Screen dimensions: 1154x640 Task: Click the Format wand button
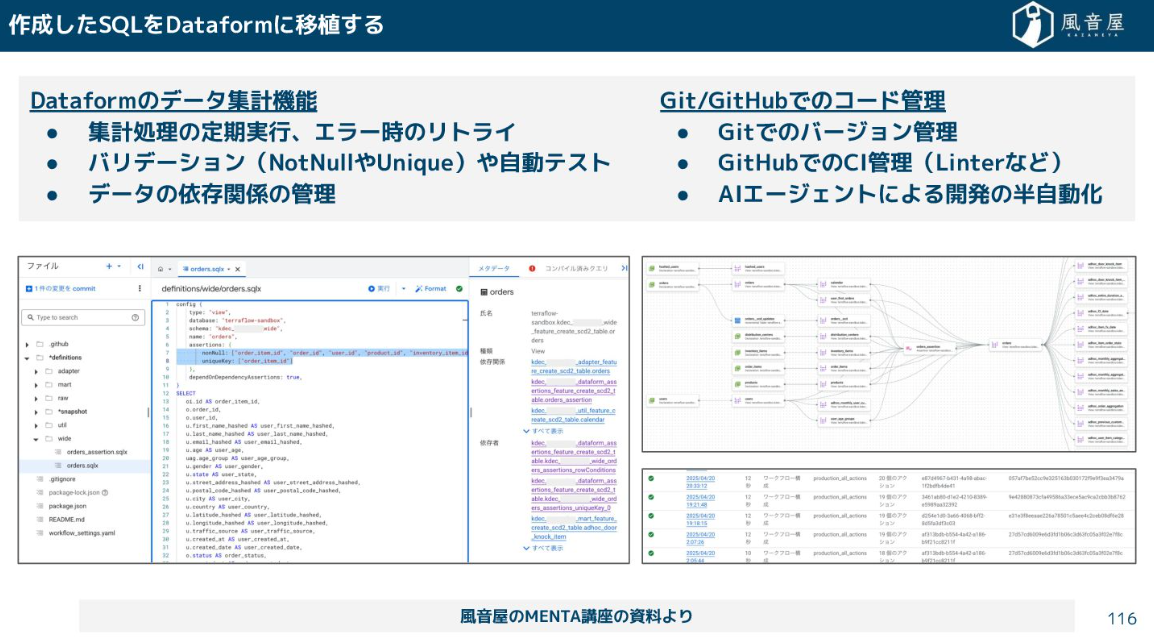click(x=431, y=288)
